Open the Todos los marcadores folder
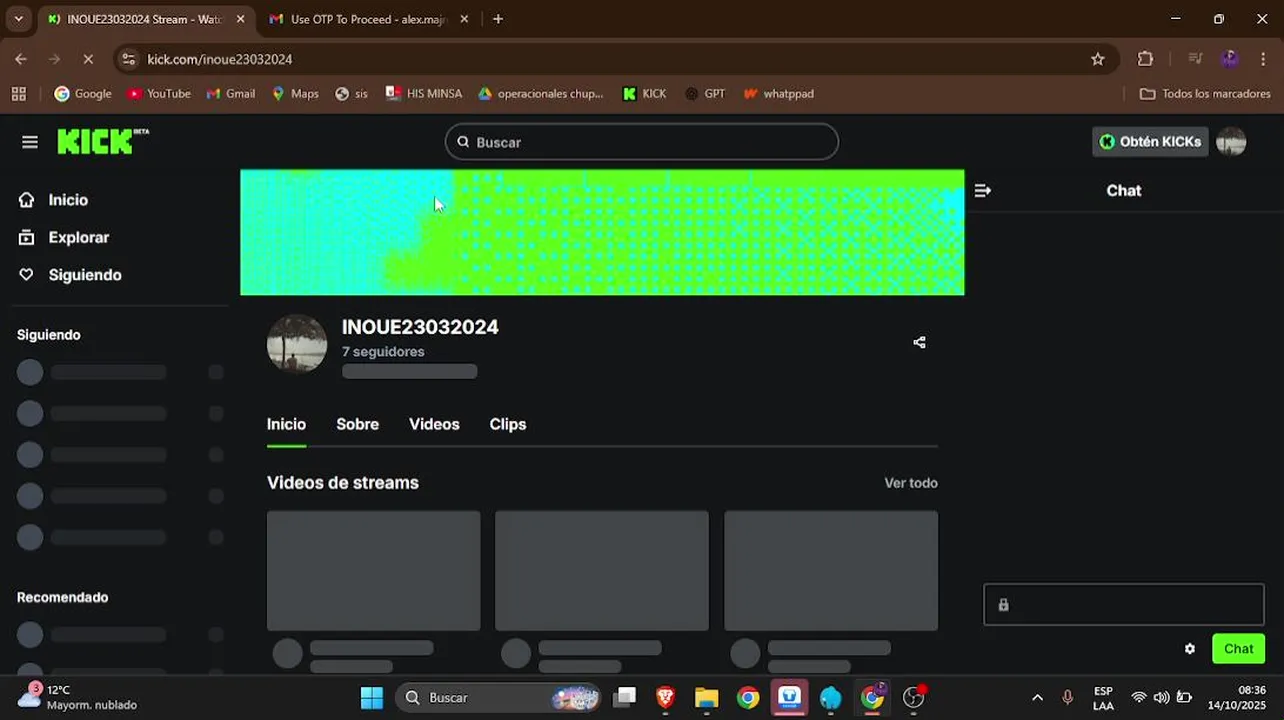1284x720 pixels. pyautogui.click(x=1205, y=94)
